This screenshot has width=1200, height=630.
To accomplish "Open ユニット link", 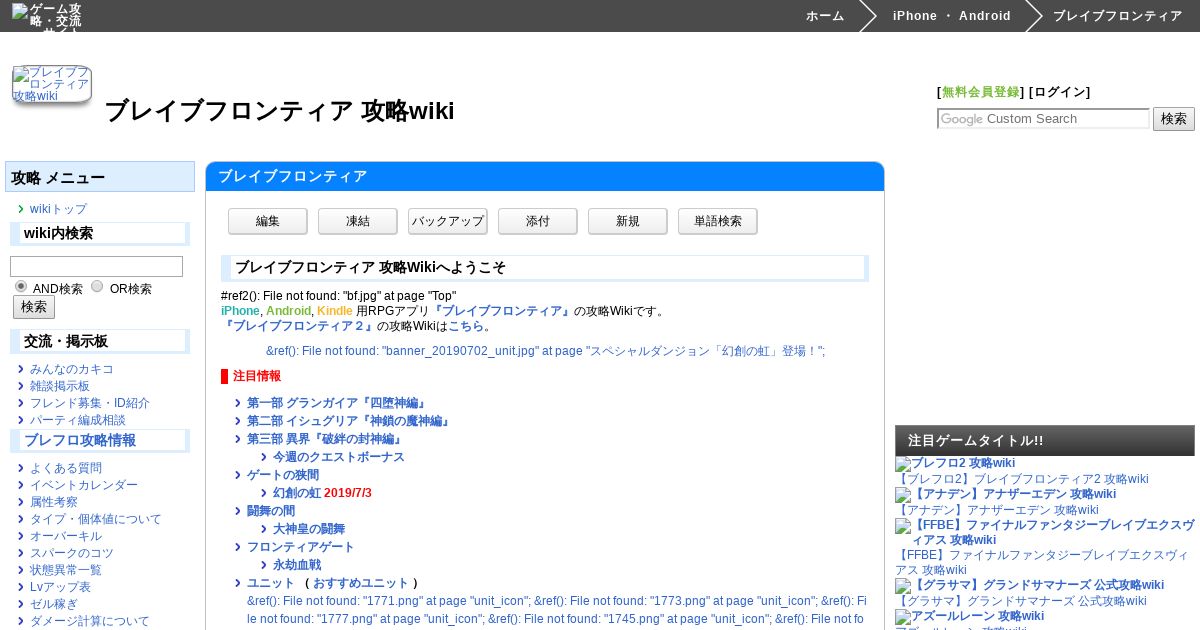I will 271,583.
